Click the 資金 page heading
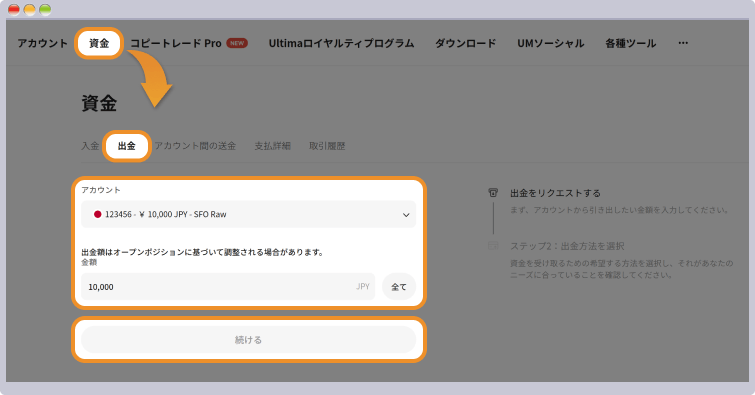 99,103
